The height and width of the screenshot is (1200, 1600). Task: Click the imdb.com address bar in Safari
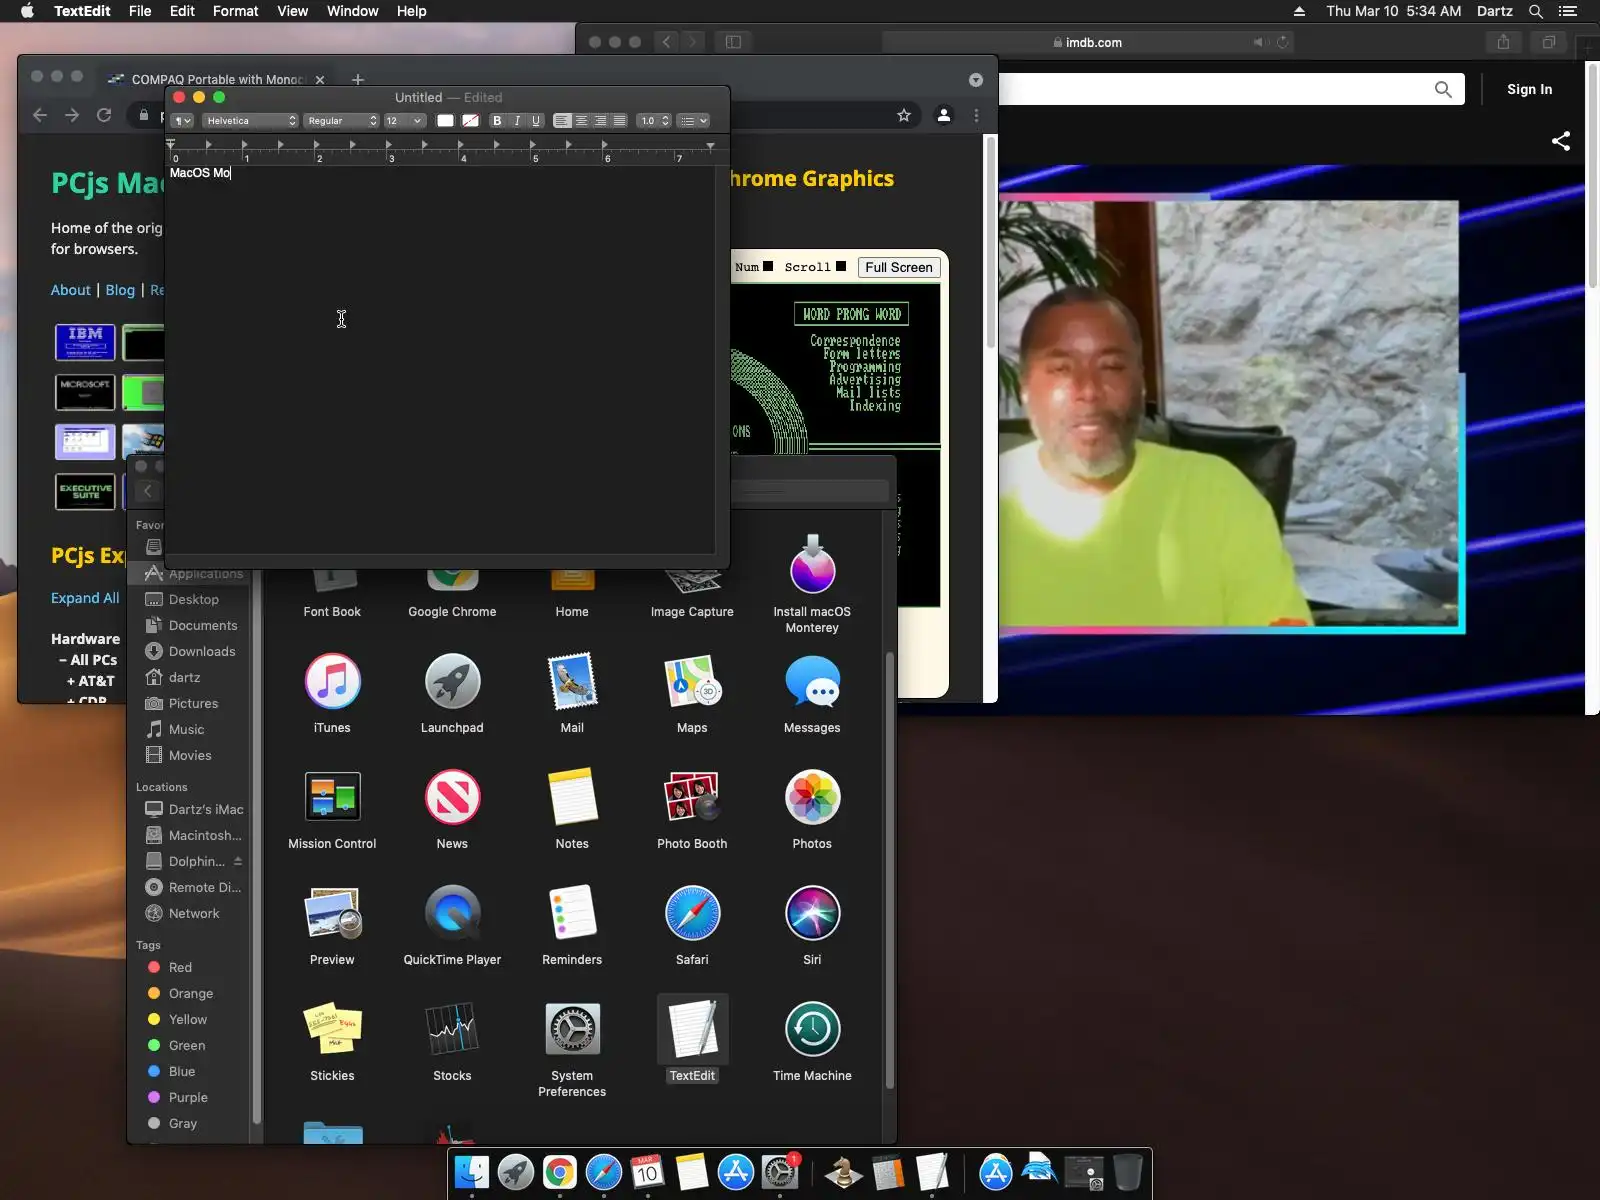point(1087,42)
